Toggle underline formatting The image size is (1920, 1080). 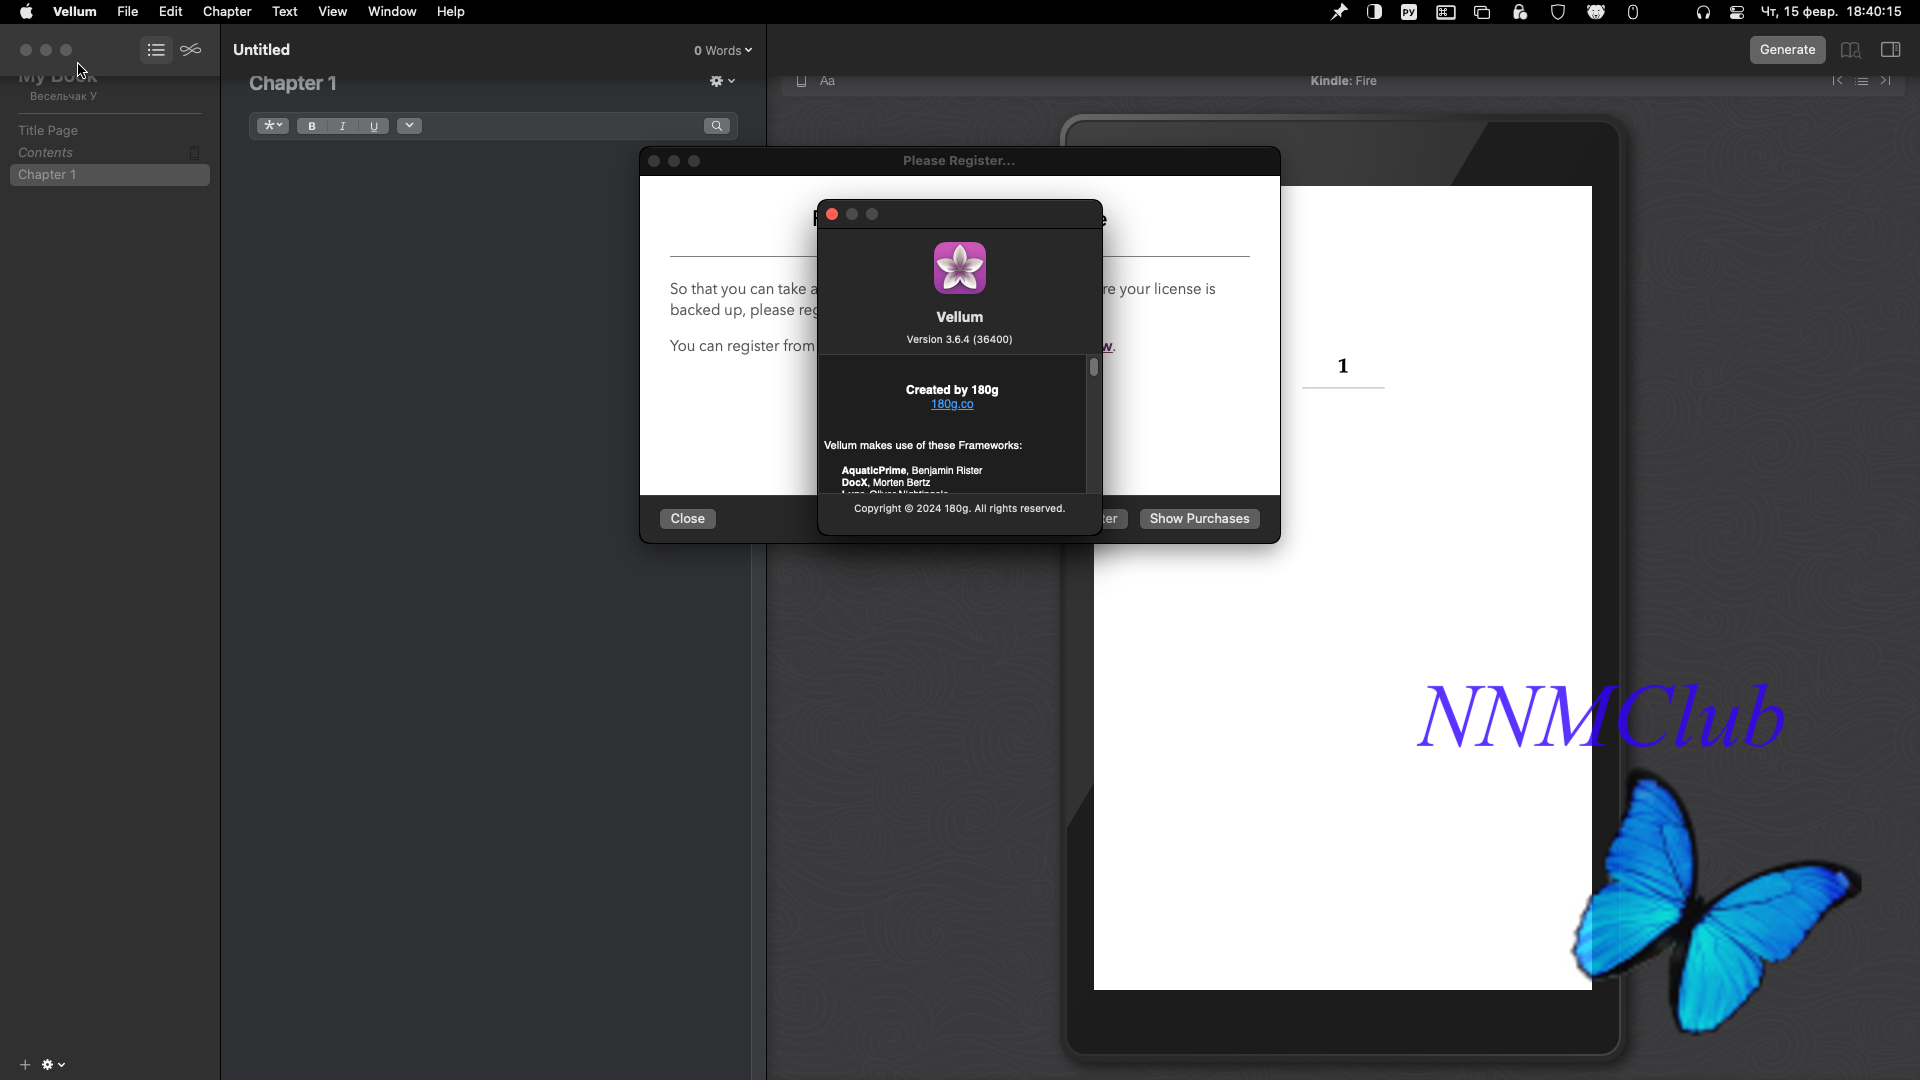(x=374, y=126)
